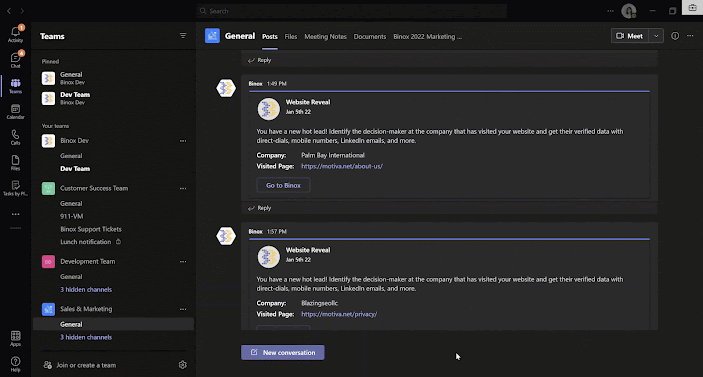Open channel info icon next to Meet

(x=675, y=36)
